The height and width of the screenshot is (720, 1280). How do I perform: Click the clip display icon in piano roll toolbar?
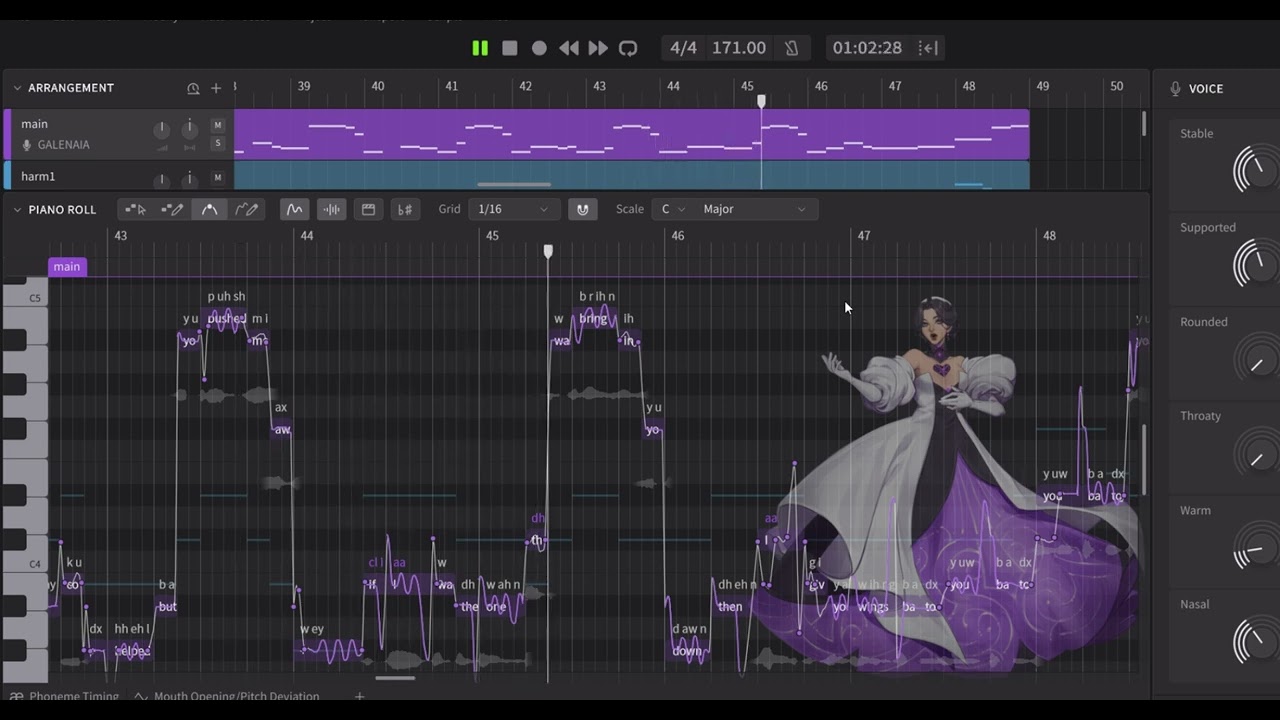(368, 209)
